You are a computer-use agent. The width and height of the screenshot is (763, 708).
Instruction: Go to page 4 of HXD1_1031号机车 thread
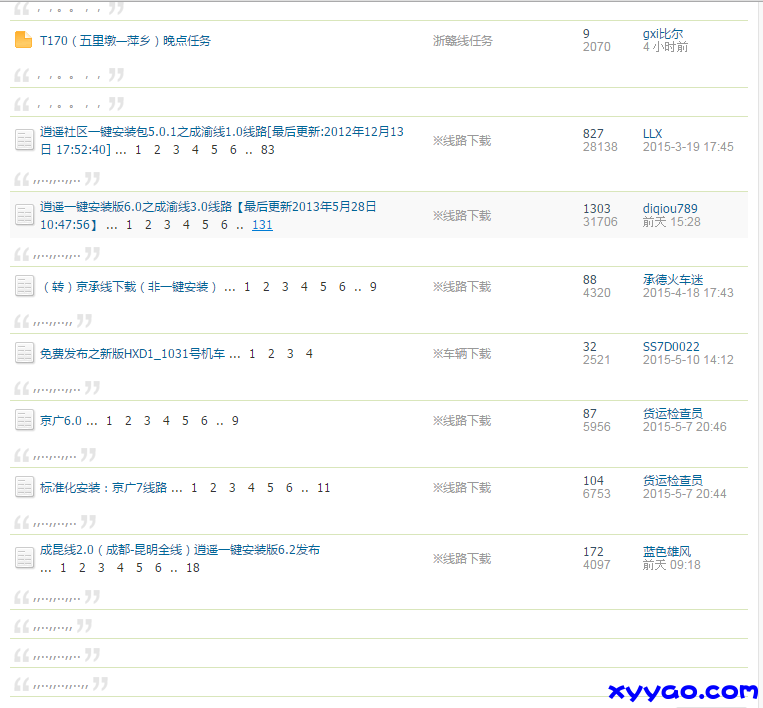coord(309,354)
